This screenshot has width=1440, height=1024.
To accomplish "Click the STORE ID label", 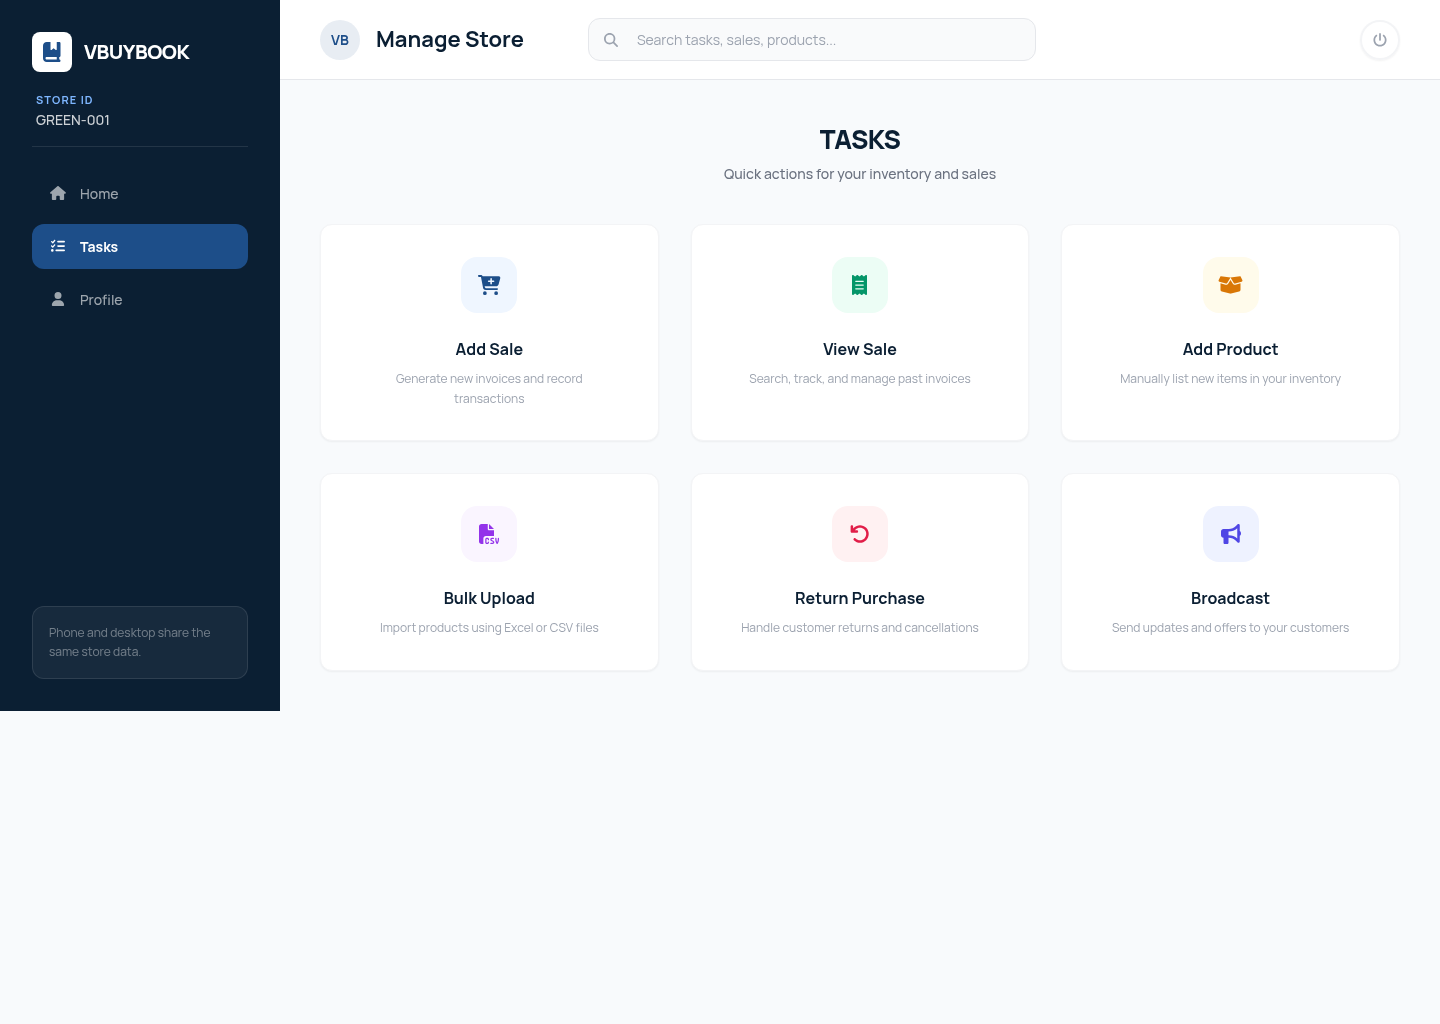I will point(64,100).
